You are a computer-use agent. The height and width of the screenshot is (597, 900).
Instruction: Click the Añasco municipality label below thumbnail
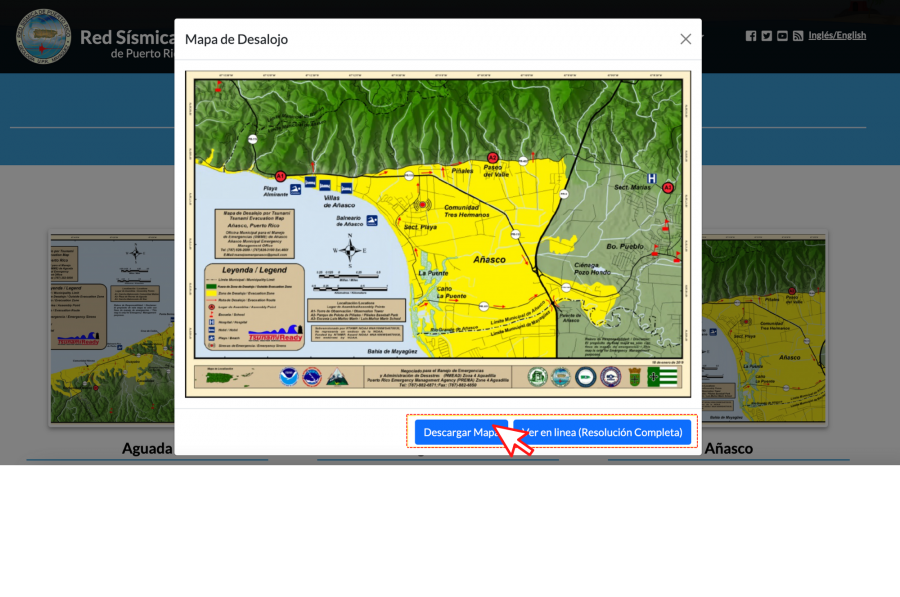point(728,449)
